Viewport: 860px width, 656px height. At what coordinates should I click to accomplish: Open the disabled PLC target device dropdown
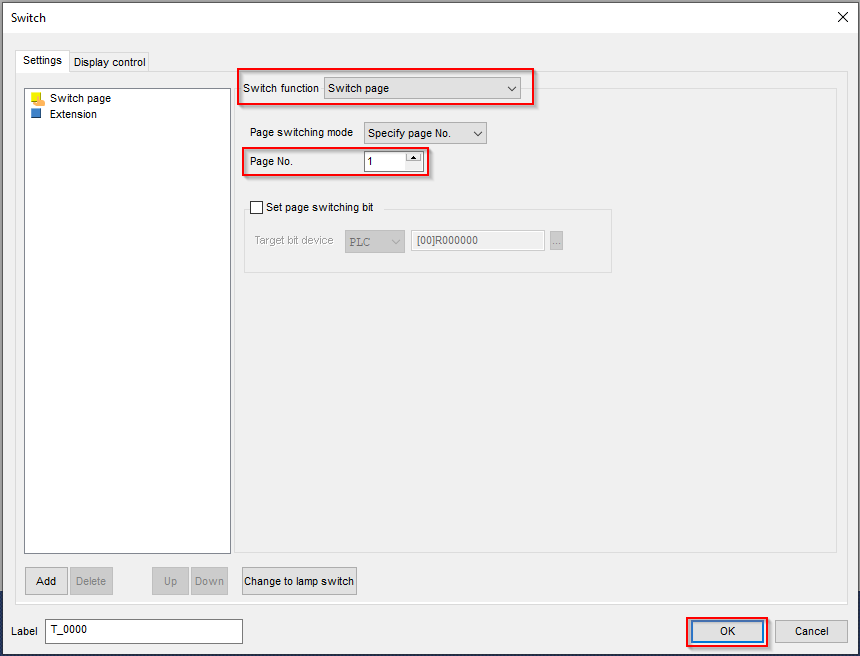pyautogui.click(x=375, y=241)
